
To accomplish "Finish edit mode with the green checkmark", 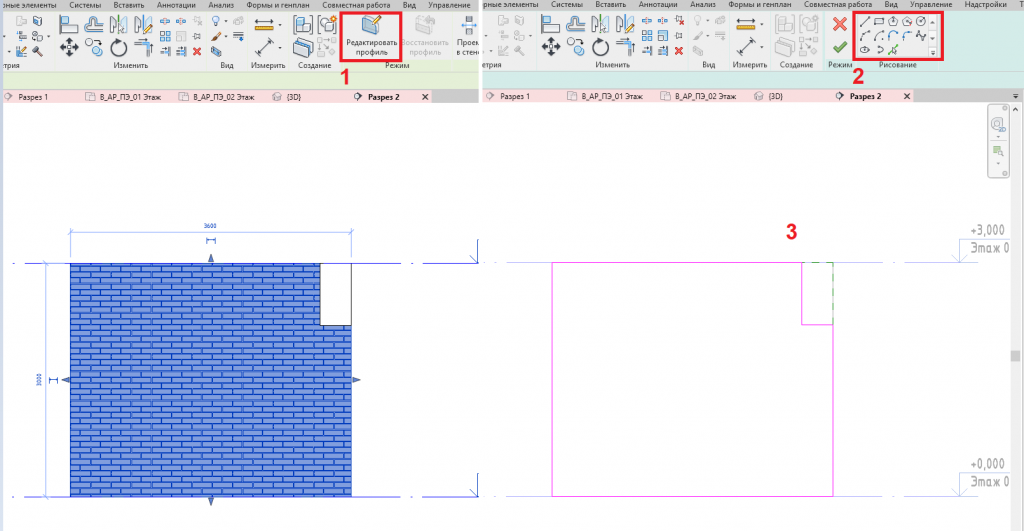I will click(840, 47).
